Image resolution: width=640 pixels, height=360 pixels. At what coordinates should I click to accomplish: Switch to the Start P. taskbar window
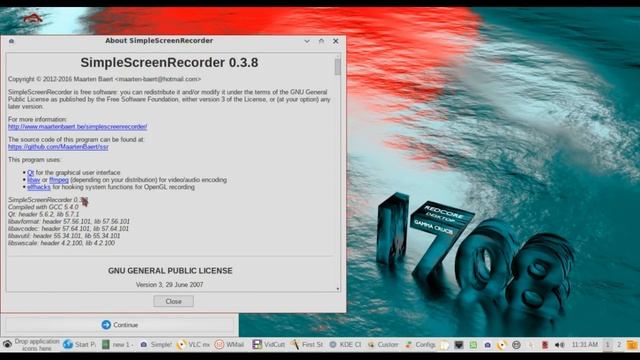coord(80,344)
